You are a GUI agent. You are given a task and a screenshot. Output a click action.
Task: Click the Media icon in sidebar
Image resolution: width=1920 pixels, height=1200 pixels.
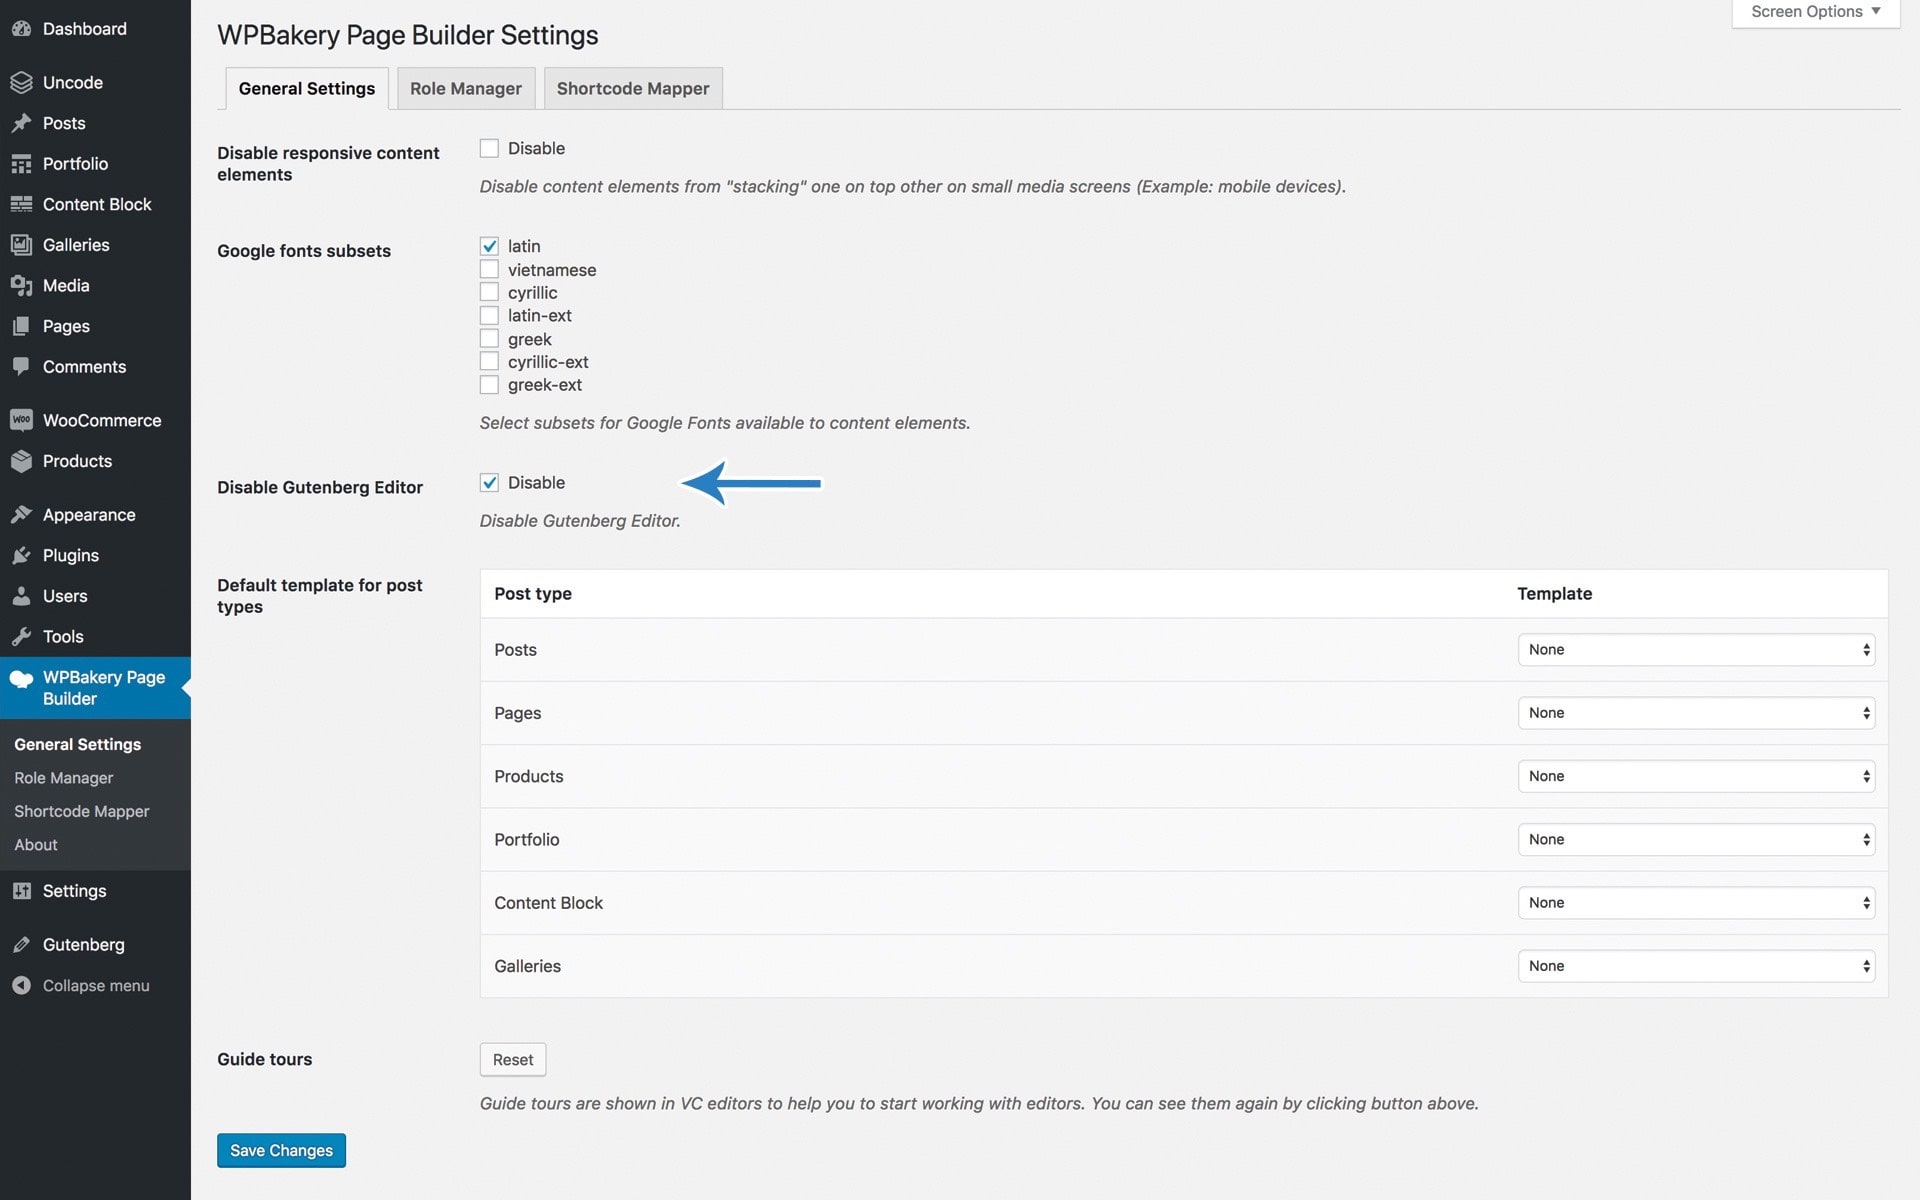point(21,286)
